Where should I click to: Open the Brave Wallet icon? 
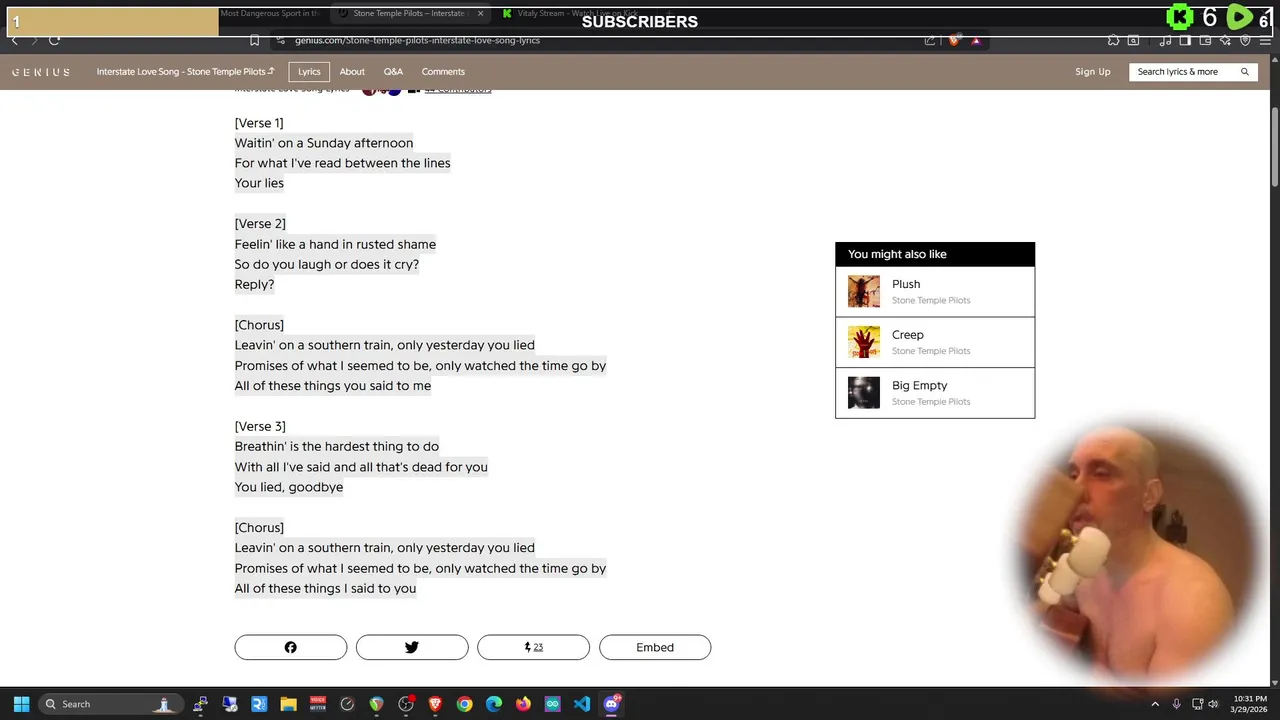1205,40
